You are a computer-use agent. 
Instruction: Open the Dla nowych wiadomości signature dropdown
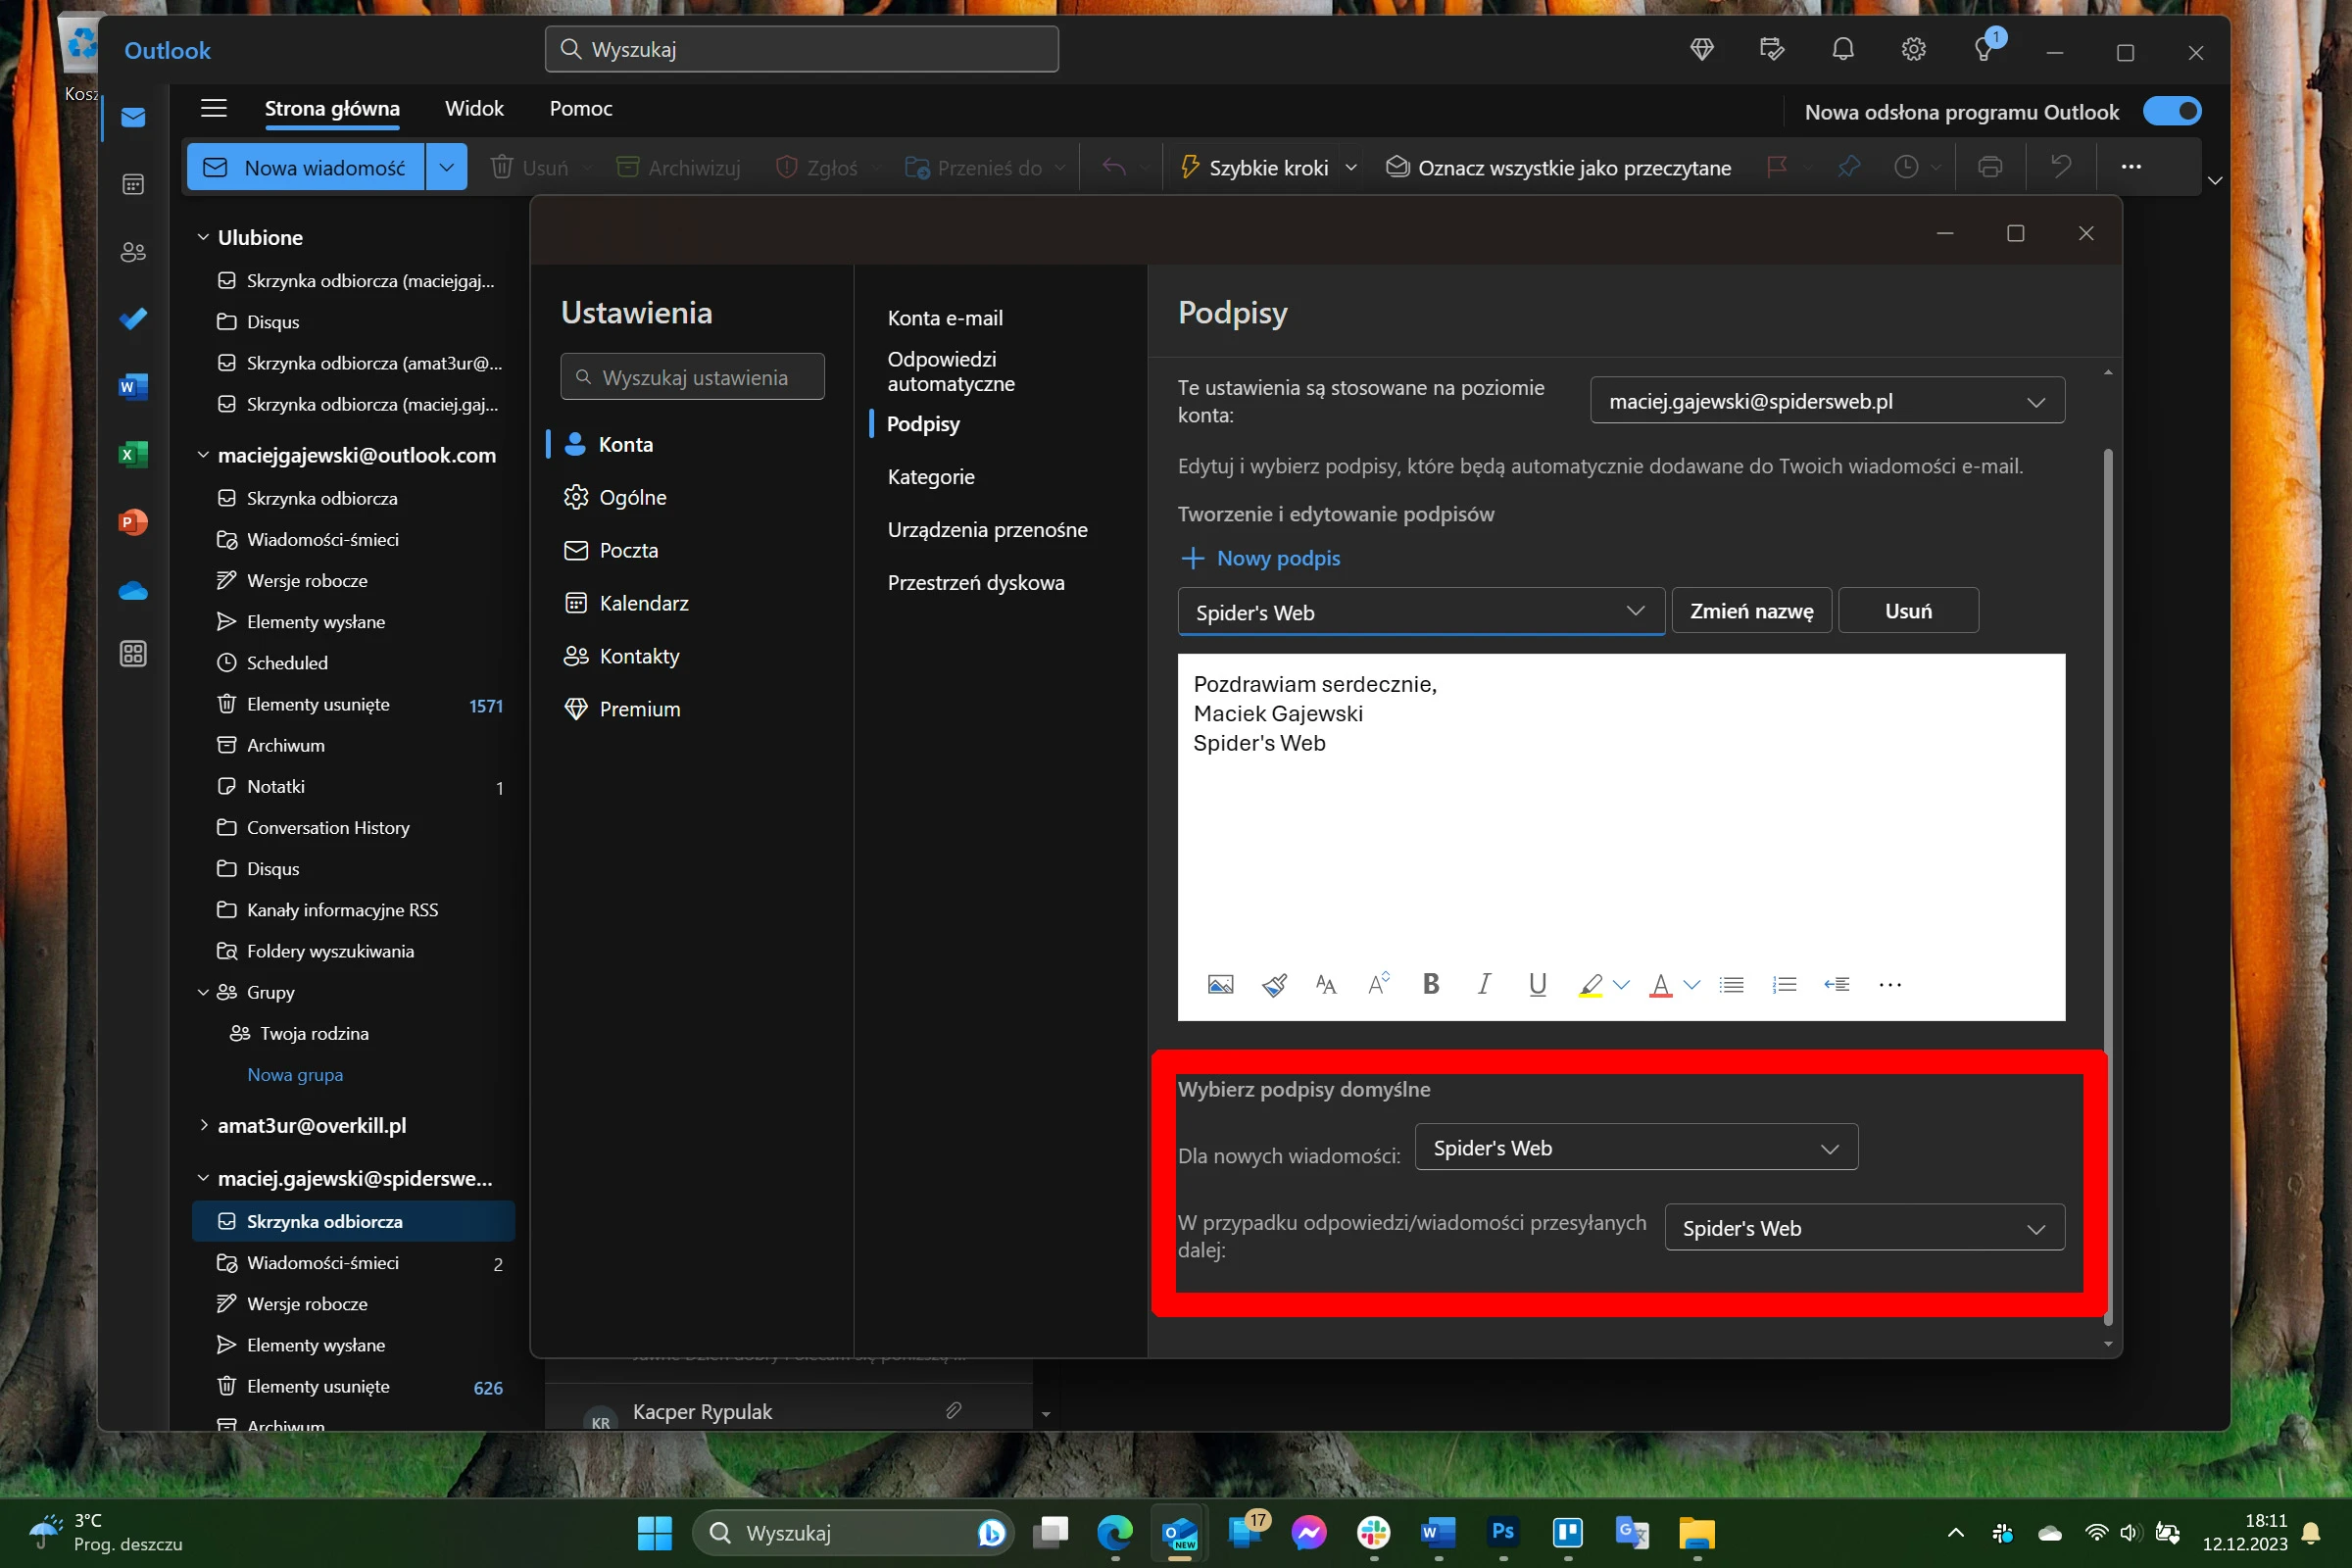[x=1636, y=1147]
